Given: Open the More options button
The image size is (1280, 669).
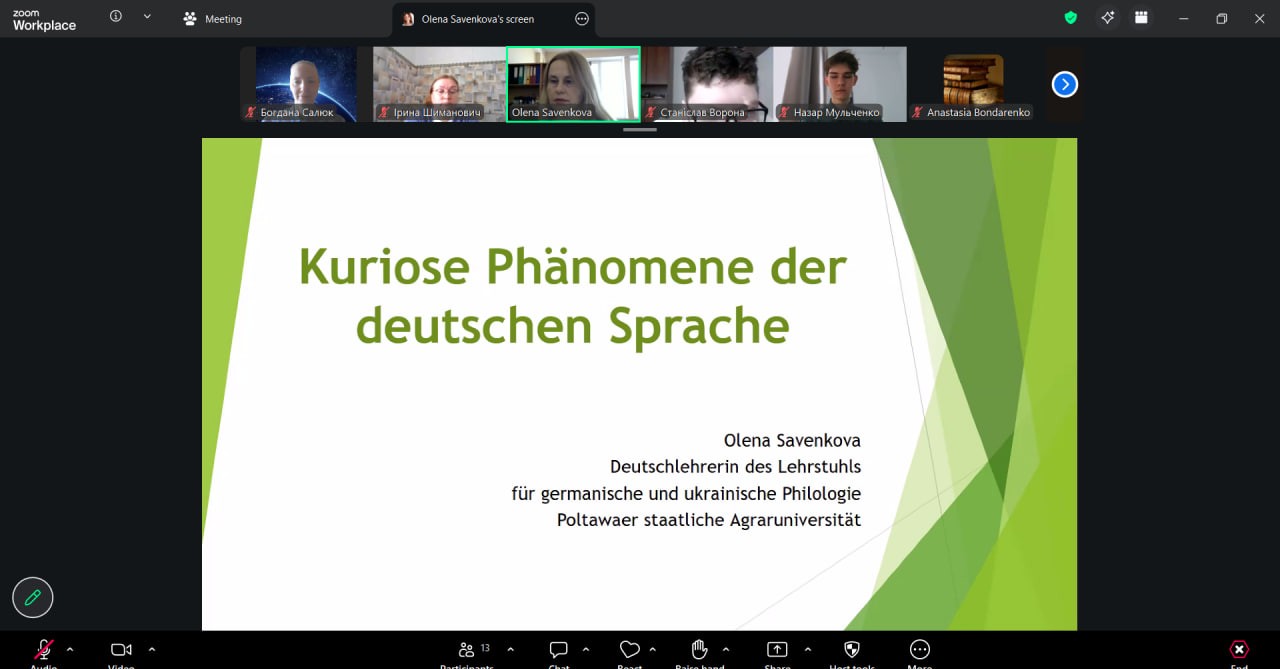Looking at the screenshot, I should tap(920, 650).
